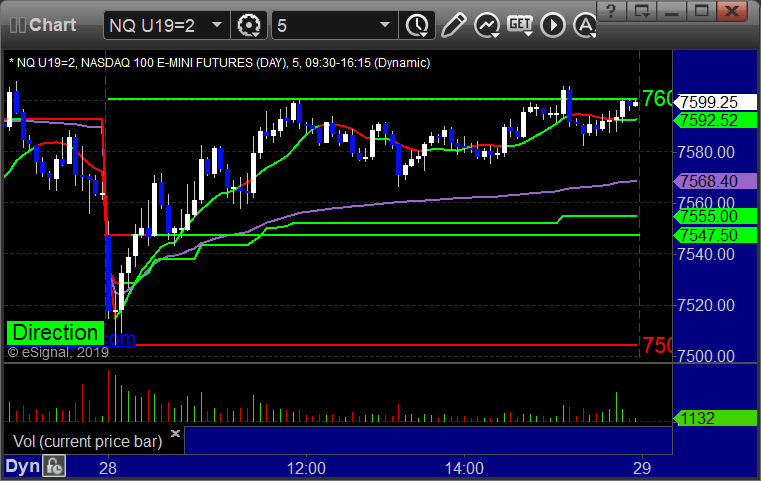Toggle the Dyn dynamic scaling mode
The height and width of the screenshot is (481, 761).
click(22, 466)
